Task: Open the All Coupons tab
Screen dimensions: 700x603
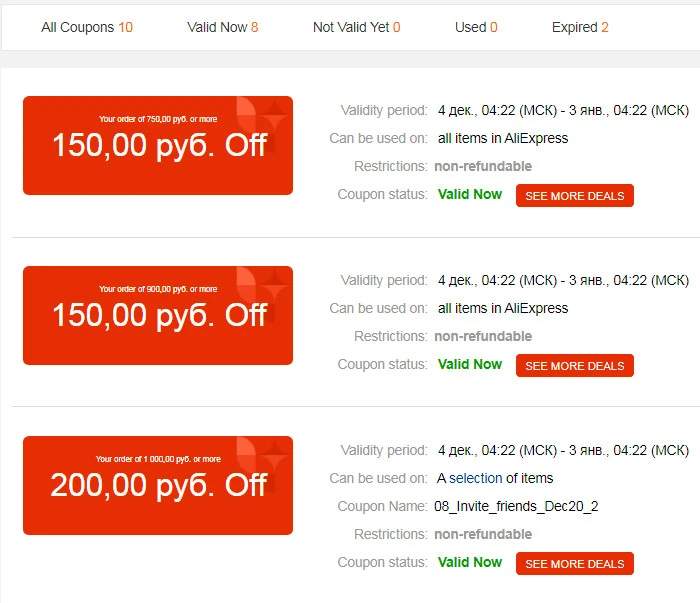Action: click(87, 27)
